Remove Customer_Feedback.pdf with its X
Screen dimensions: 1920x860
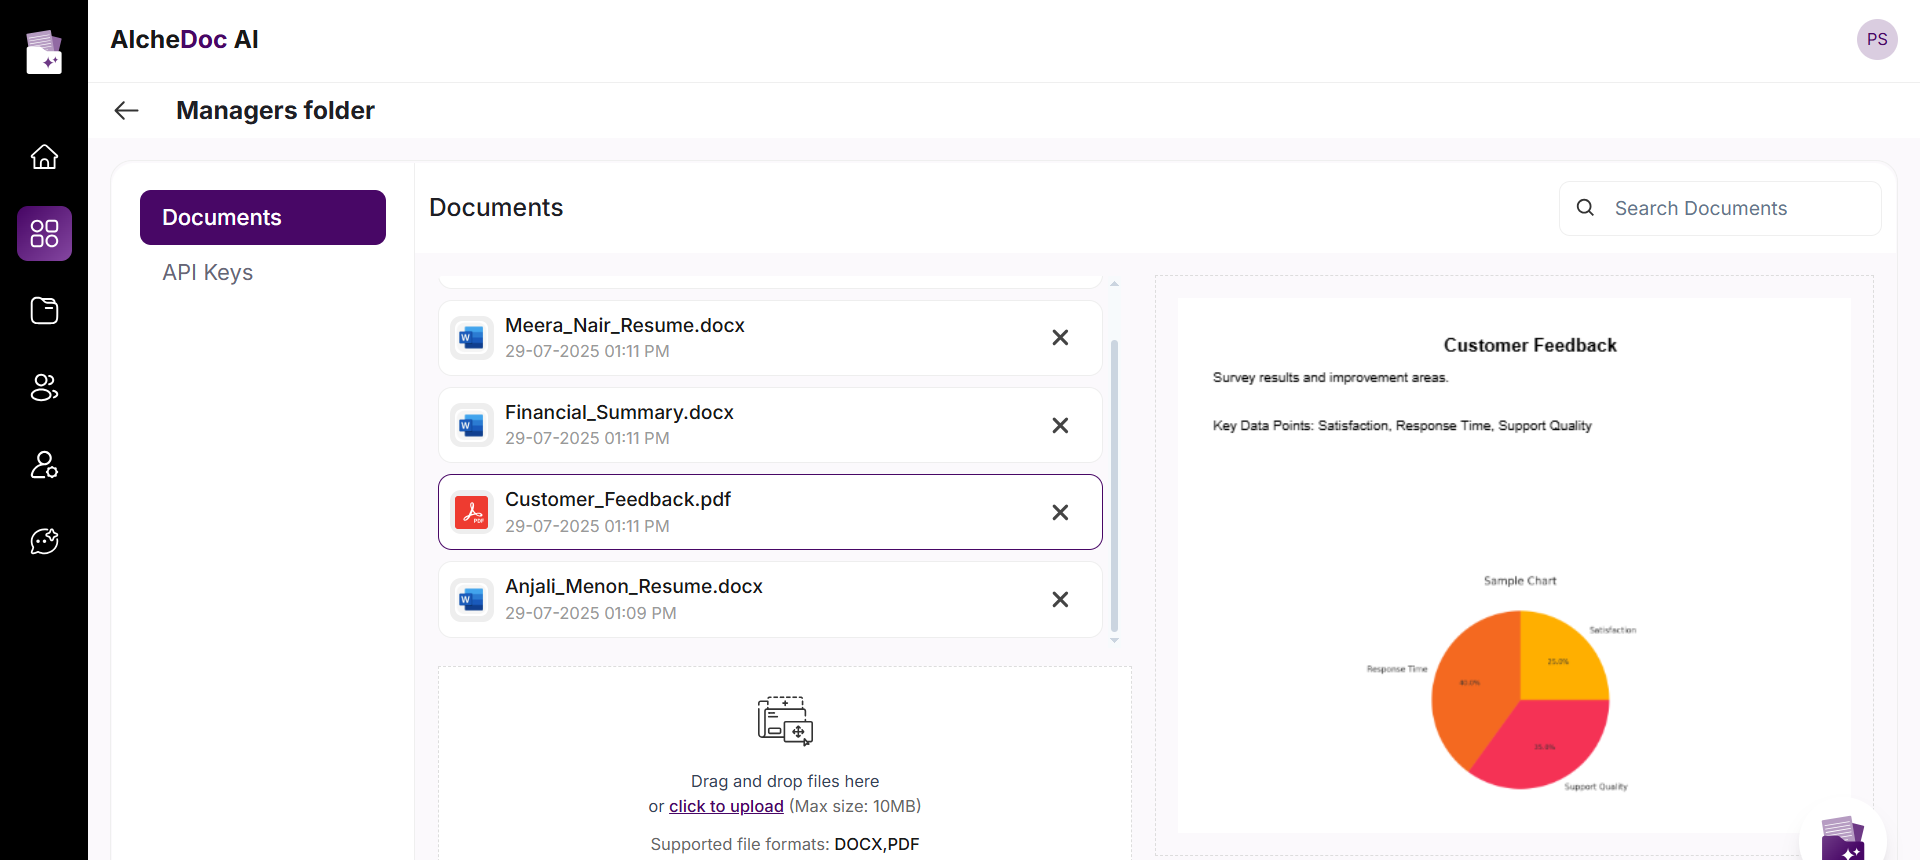(1060, 512)
